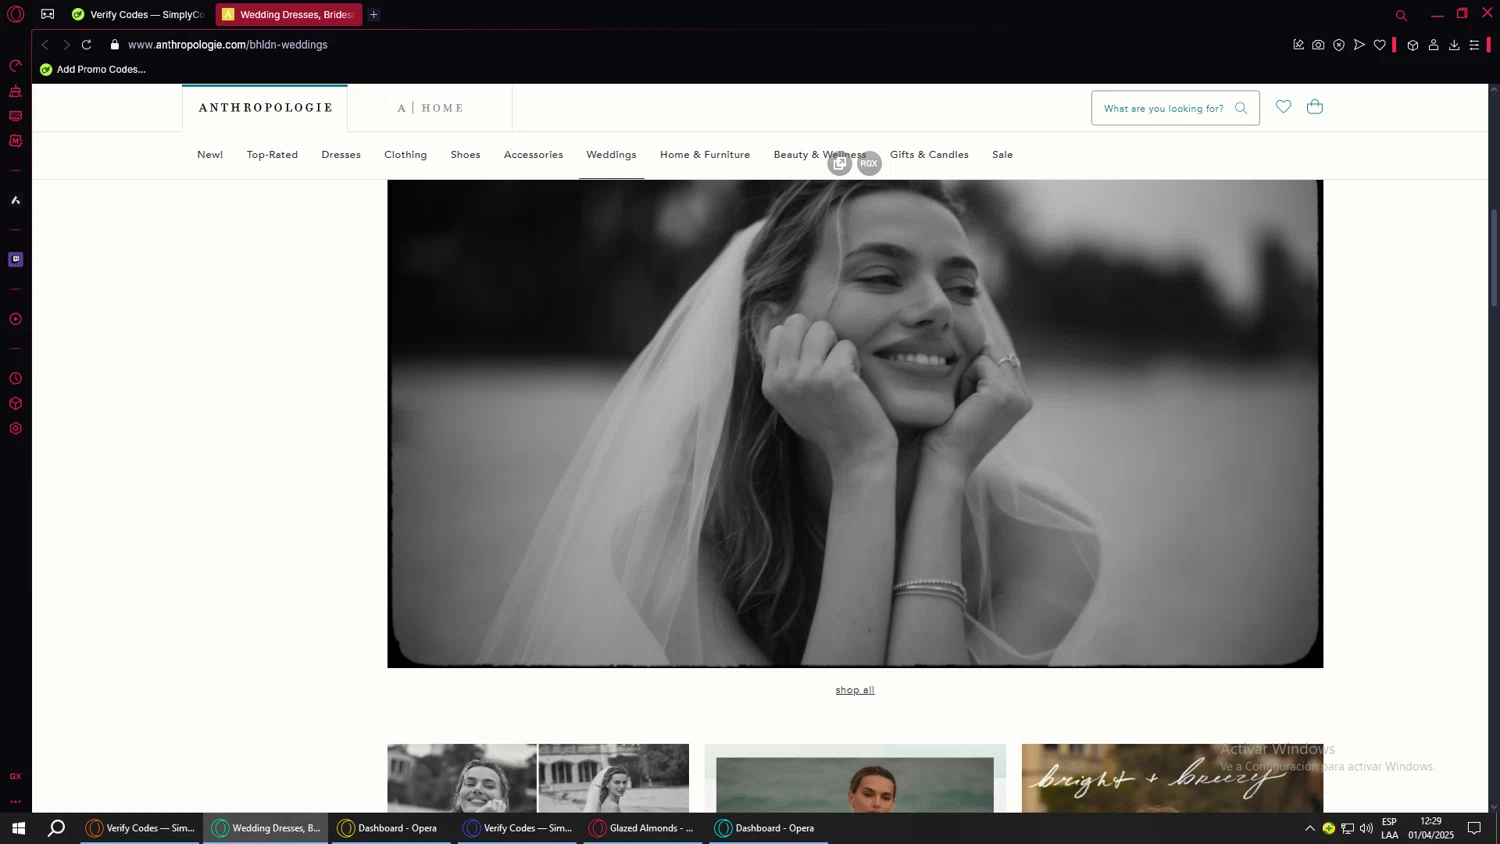Search tabs with the red magnifier icon
The width and height of the screenshot is (1500, 844).
coord(1401,15)
